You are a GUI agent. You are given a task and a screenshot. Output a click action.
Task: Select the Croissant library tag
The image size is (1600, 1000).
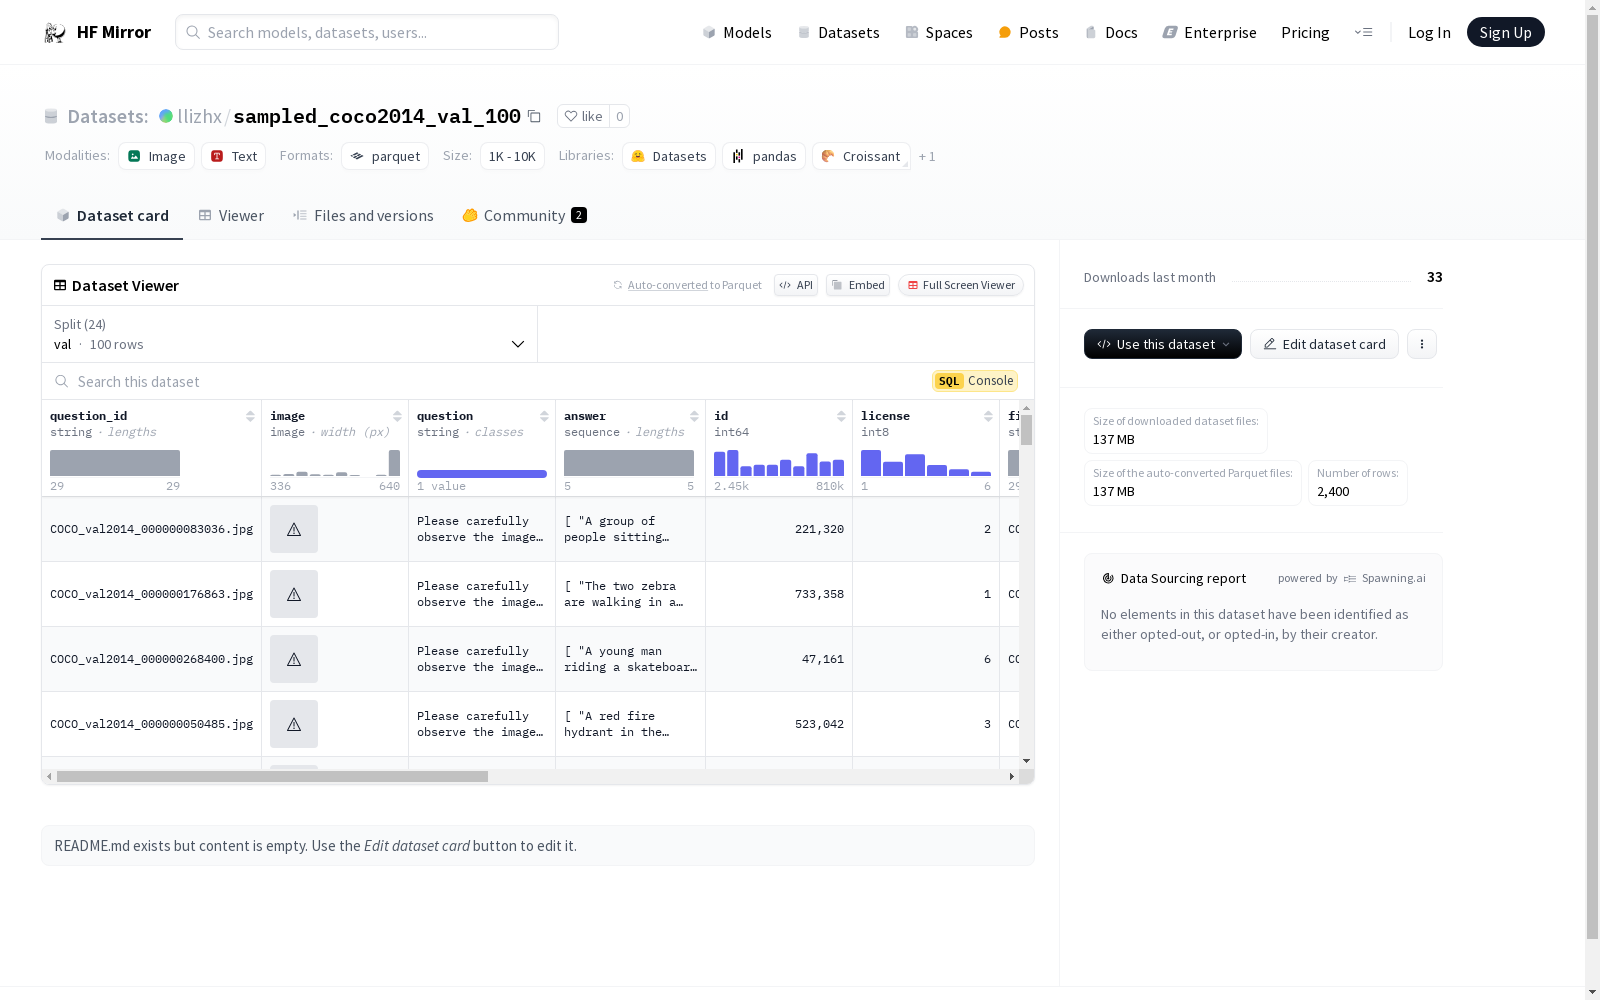[861, 157]
